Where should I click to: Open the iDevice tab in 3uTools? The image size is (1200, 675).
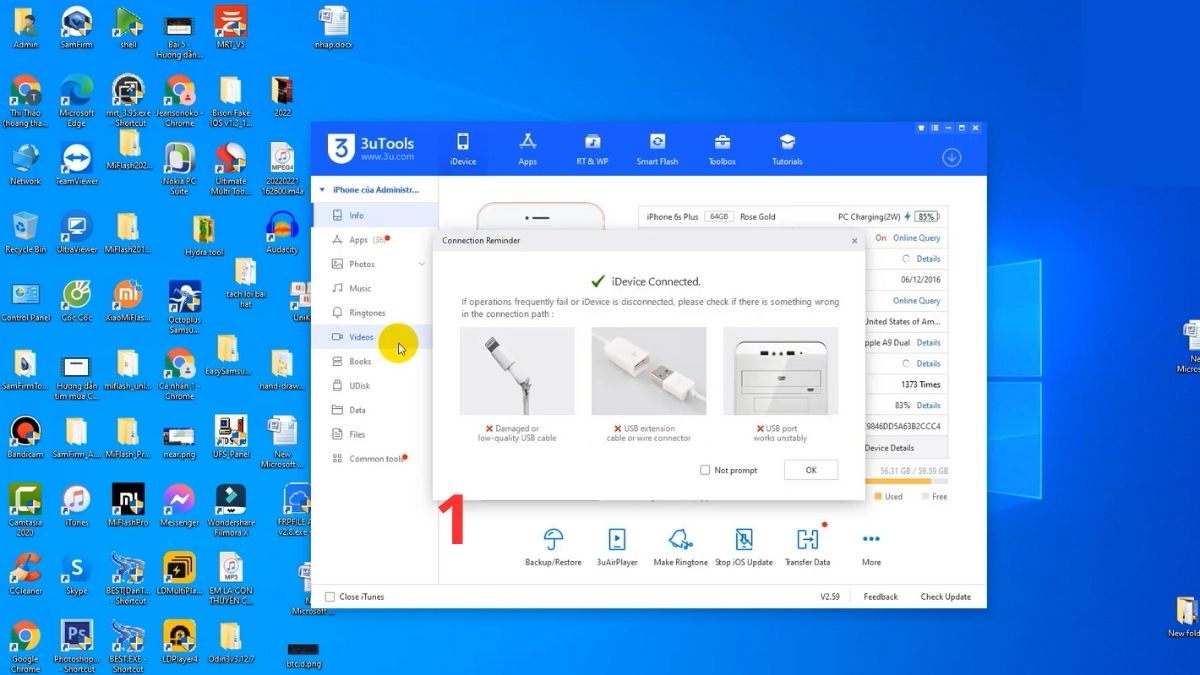[x=463, y=149]
